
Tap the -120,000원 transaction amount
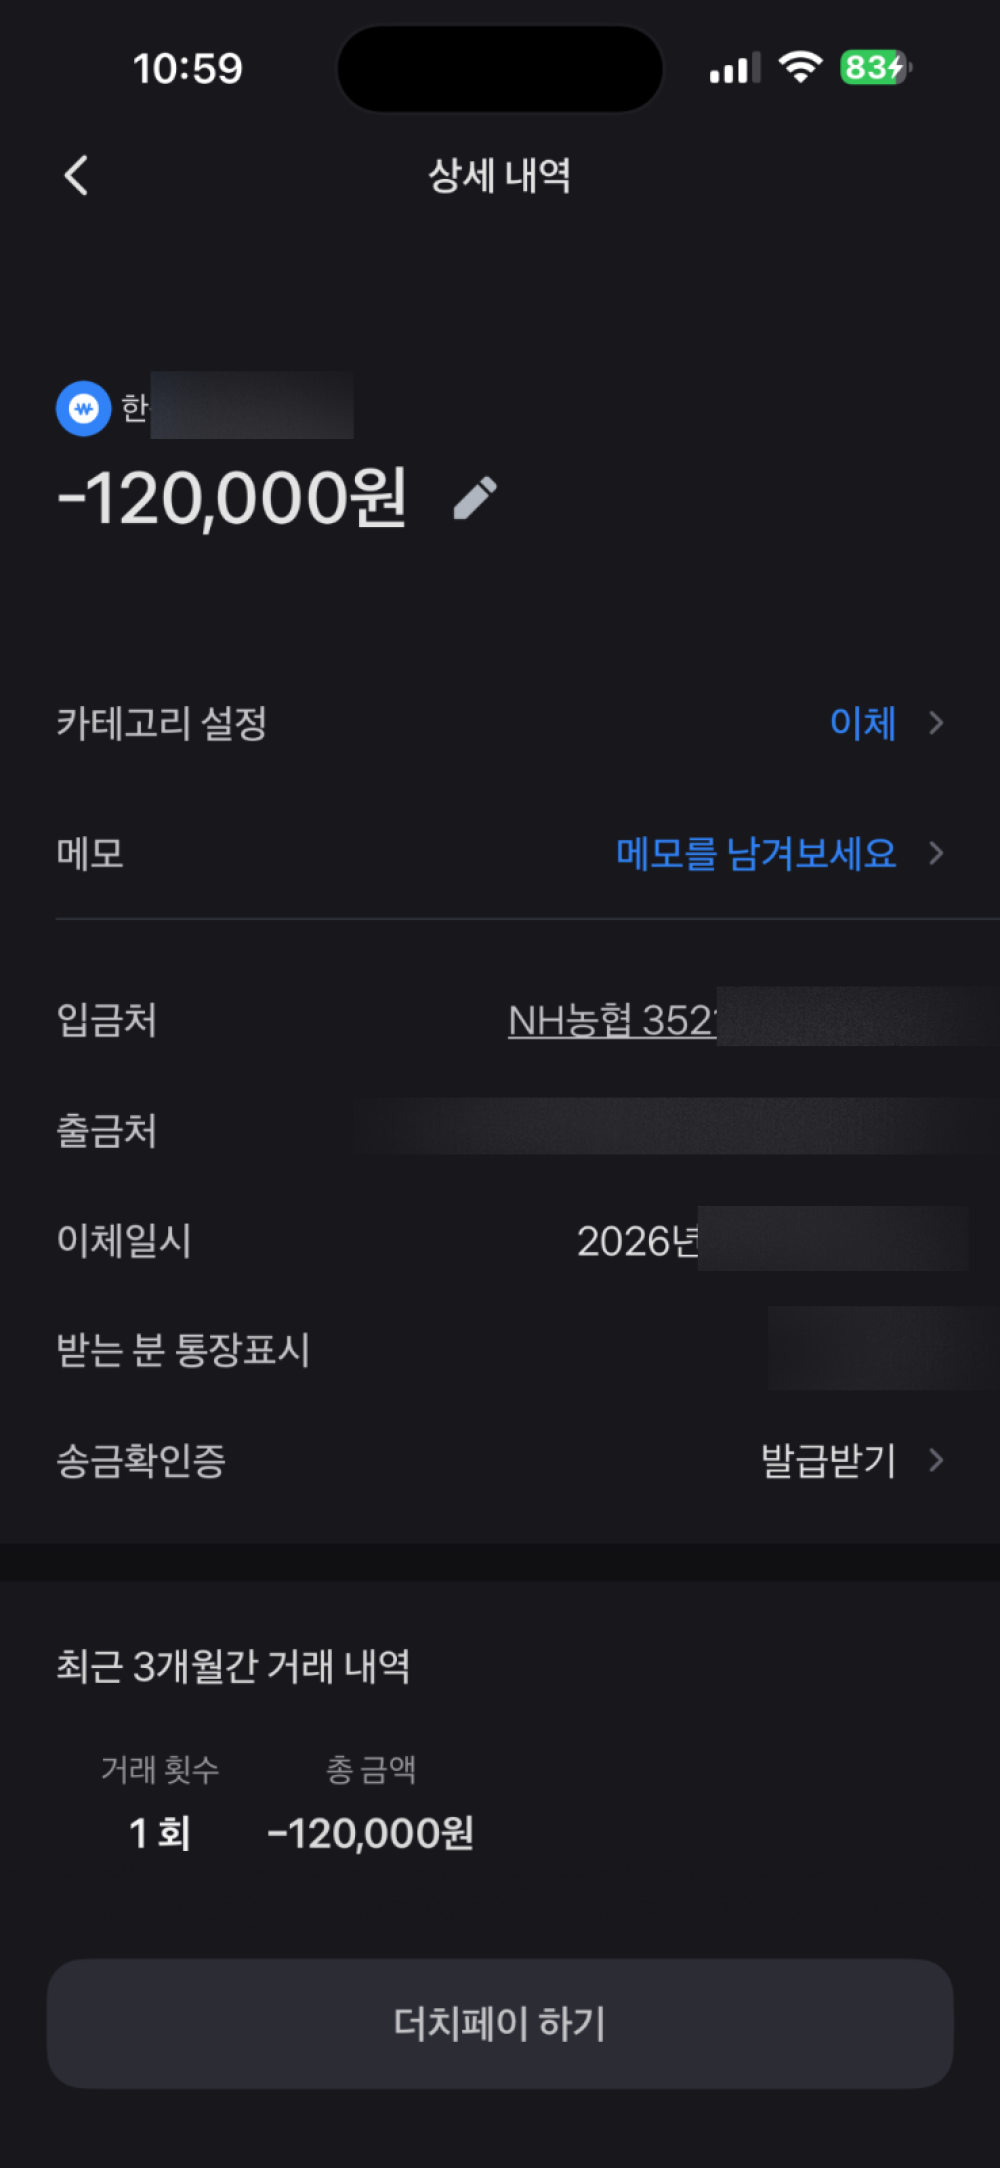[233, 498]
